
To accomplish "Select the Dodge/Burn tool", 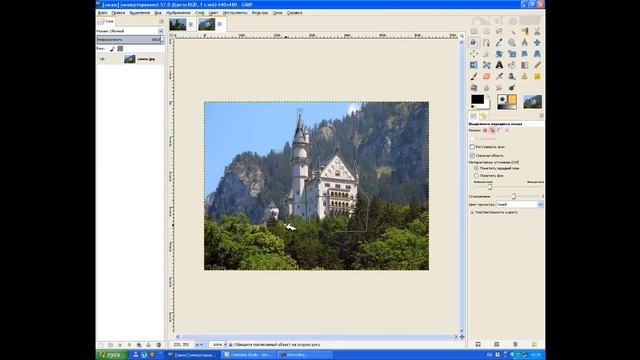I will (x=512, y=87).
